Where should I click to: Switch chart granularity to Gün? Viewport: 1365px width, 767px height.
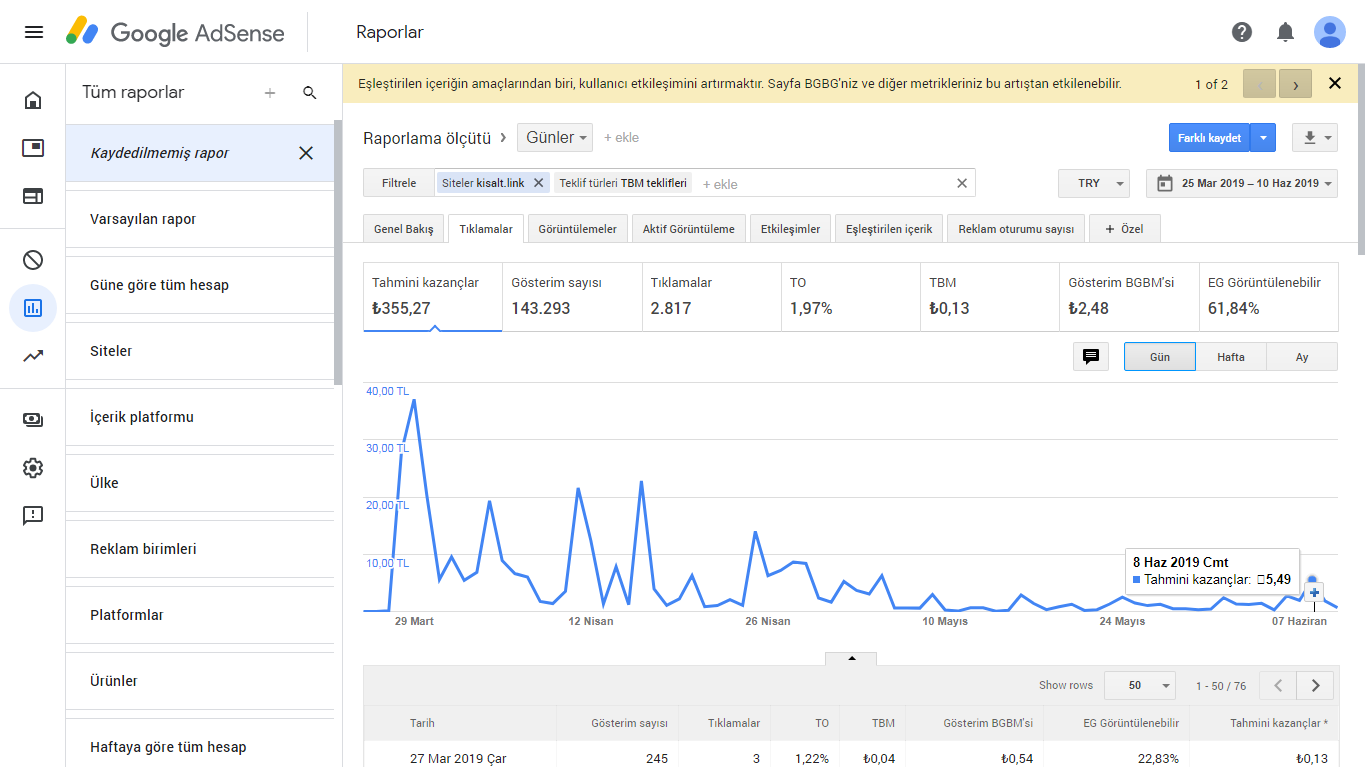click(x=1160, y=357)
